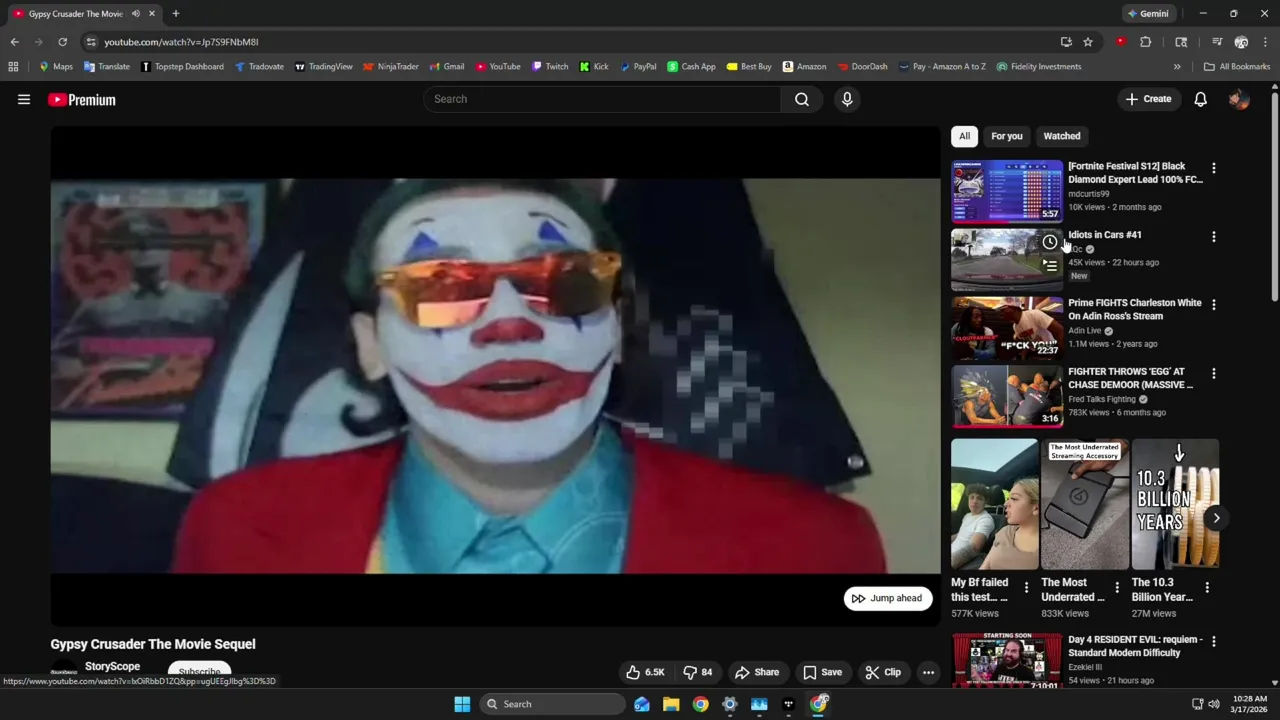This screenshot has height=720, width=1280.
Task: Open Chrome extensions puzzle icon
Action: click(x=1146, y=42)
